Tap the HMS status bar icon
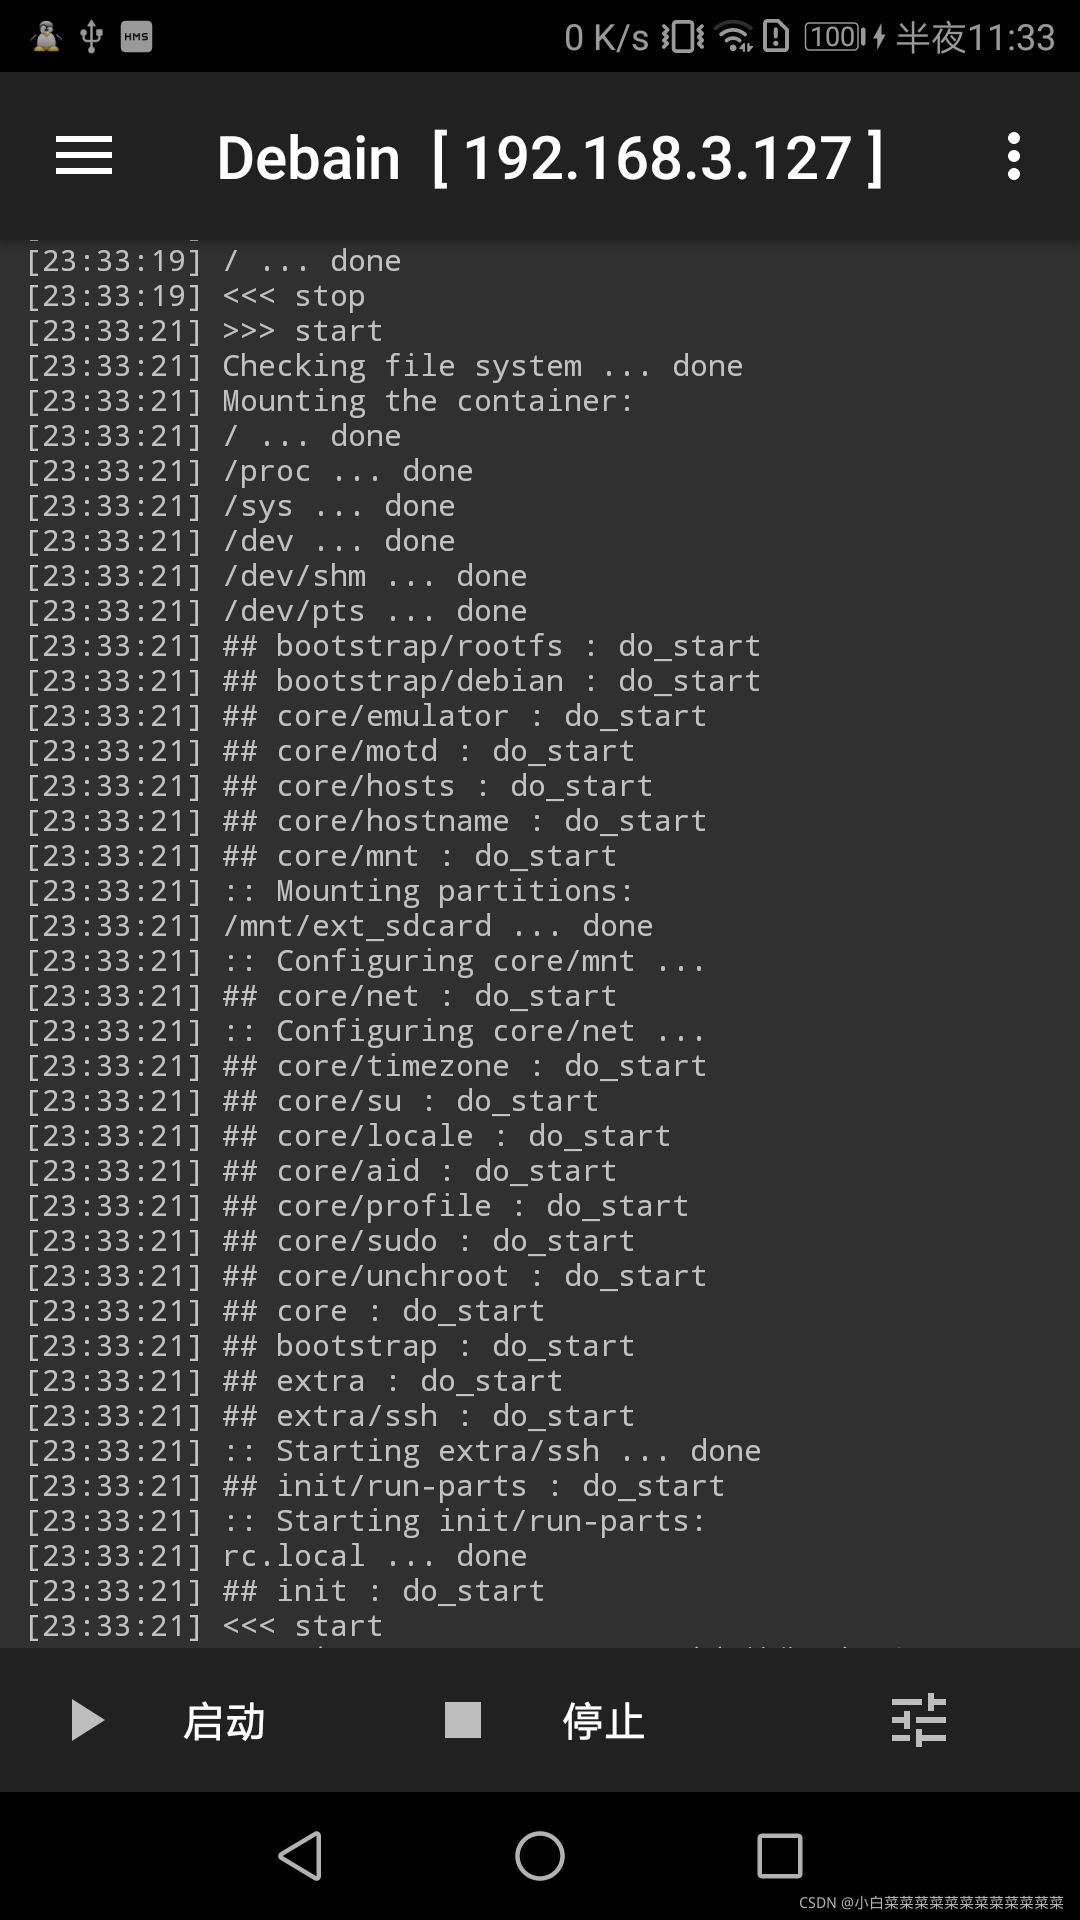This screenshot has width=1080, height=1920. tap(136, 37)
